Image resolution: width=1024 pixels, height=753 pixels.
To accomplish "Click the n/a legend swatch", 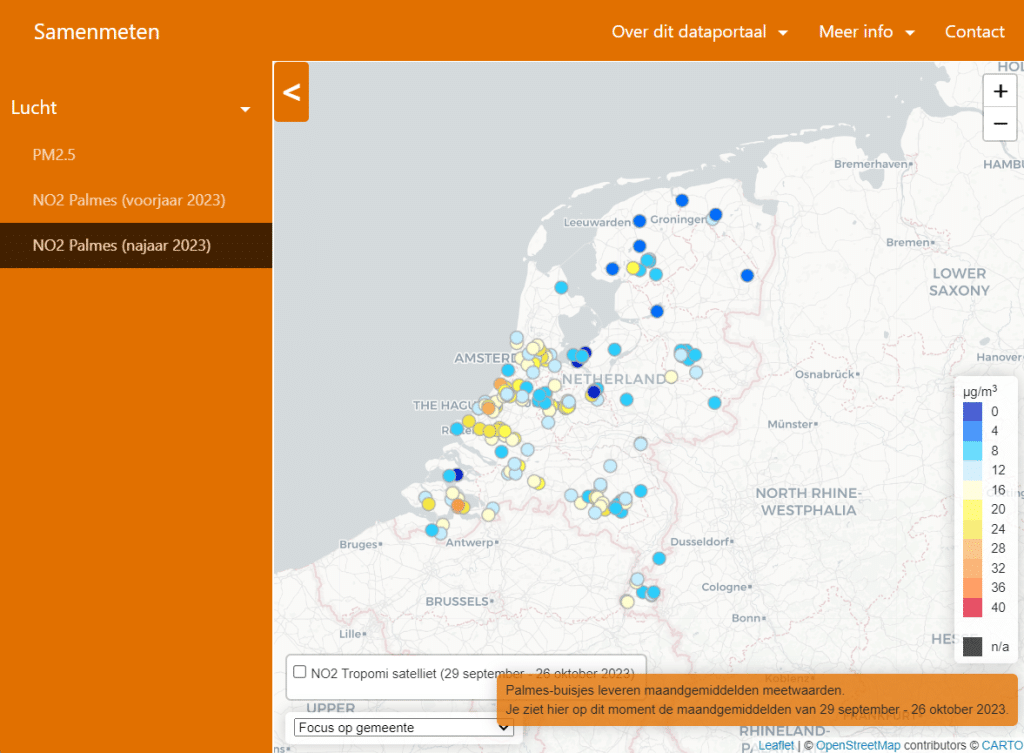I will click(x=972, y=646).
